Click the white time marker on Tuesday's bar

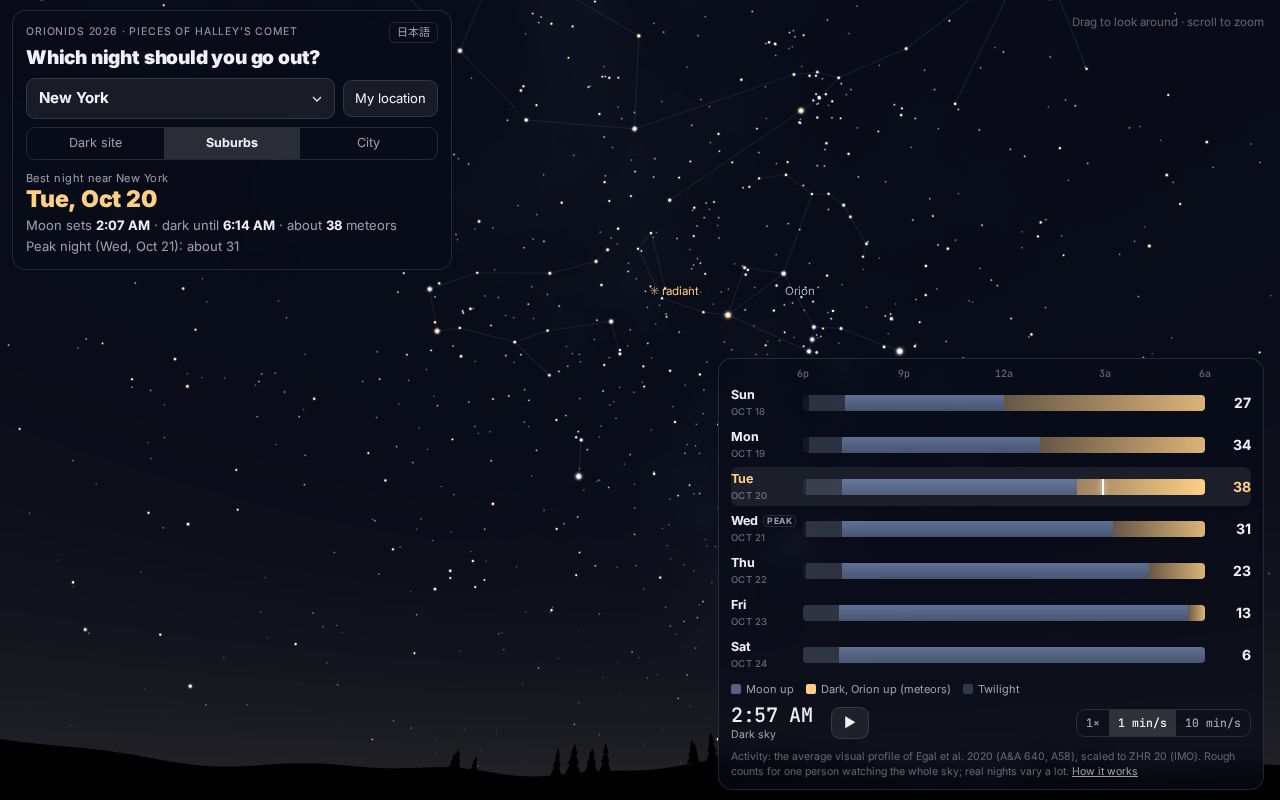pyautogui.click(x=1103, y=487)
